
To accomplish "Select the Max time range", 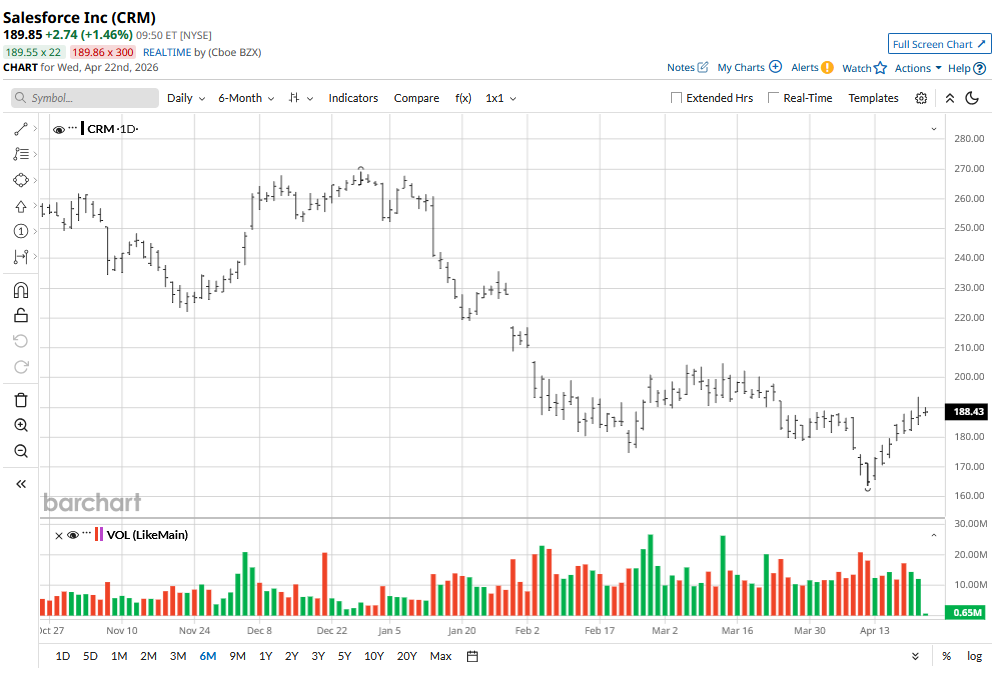I will pyautogui.click(x=440, y=656).
